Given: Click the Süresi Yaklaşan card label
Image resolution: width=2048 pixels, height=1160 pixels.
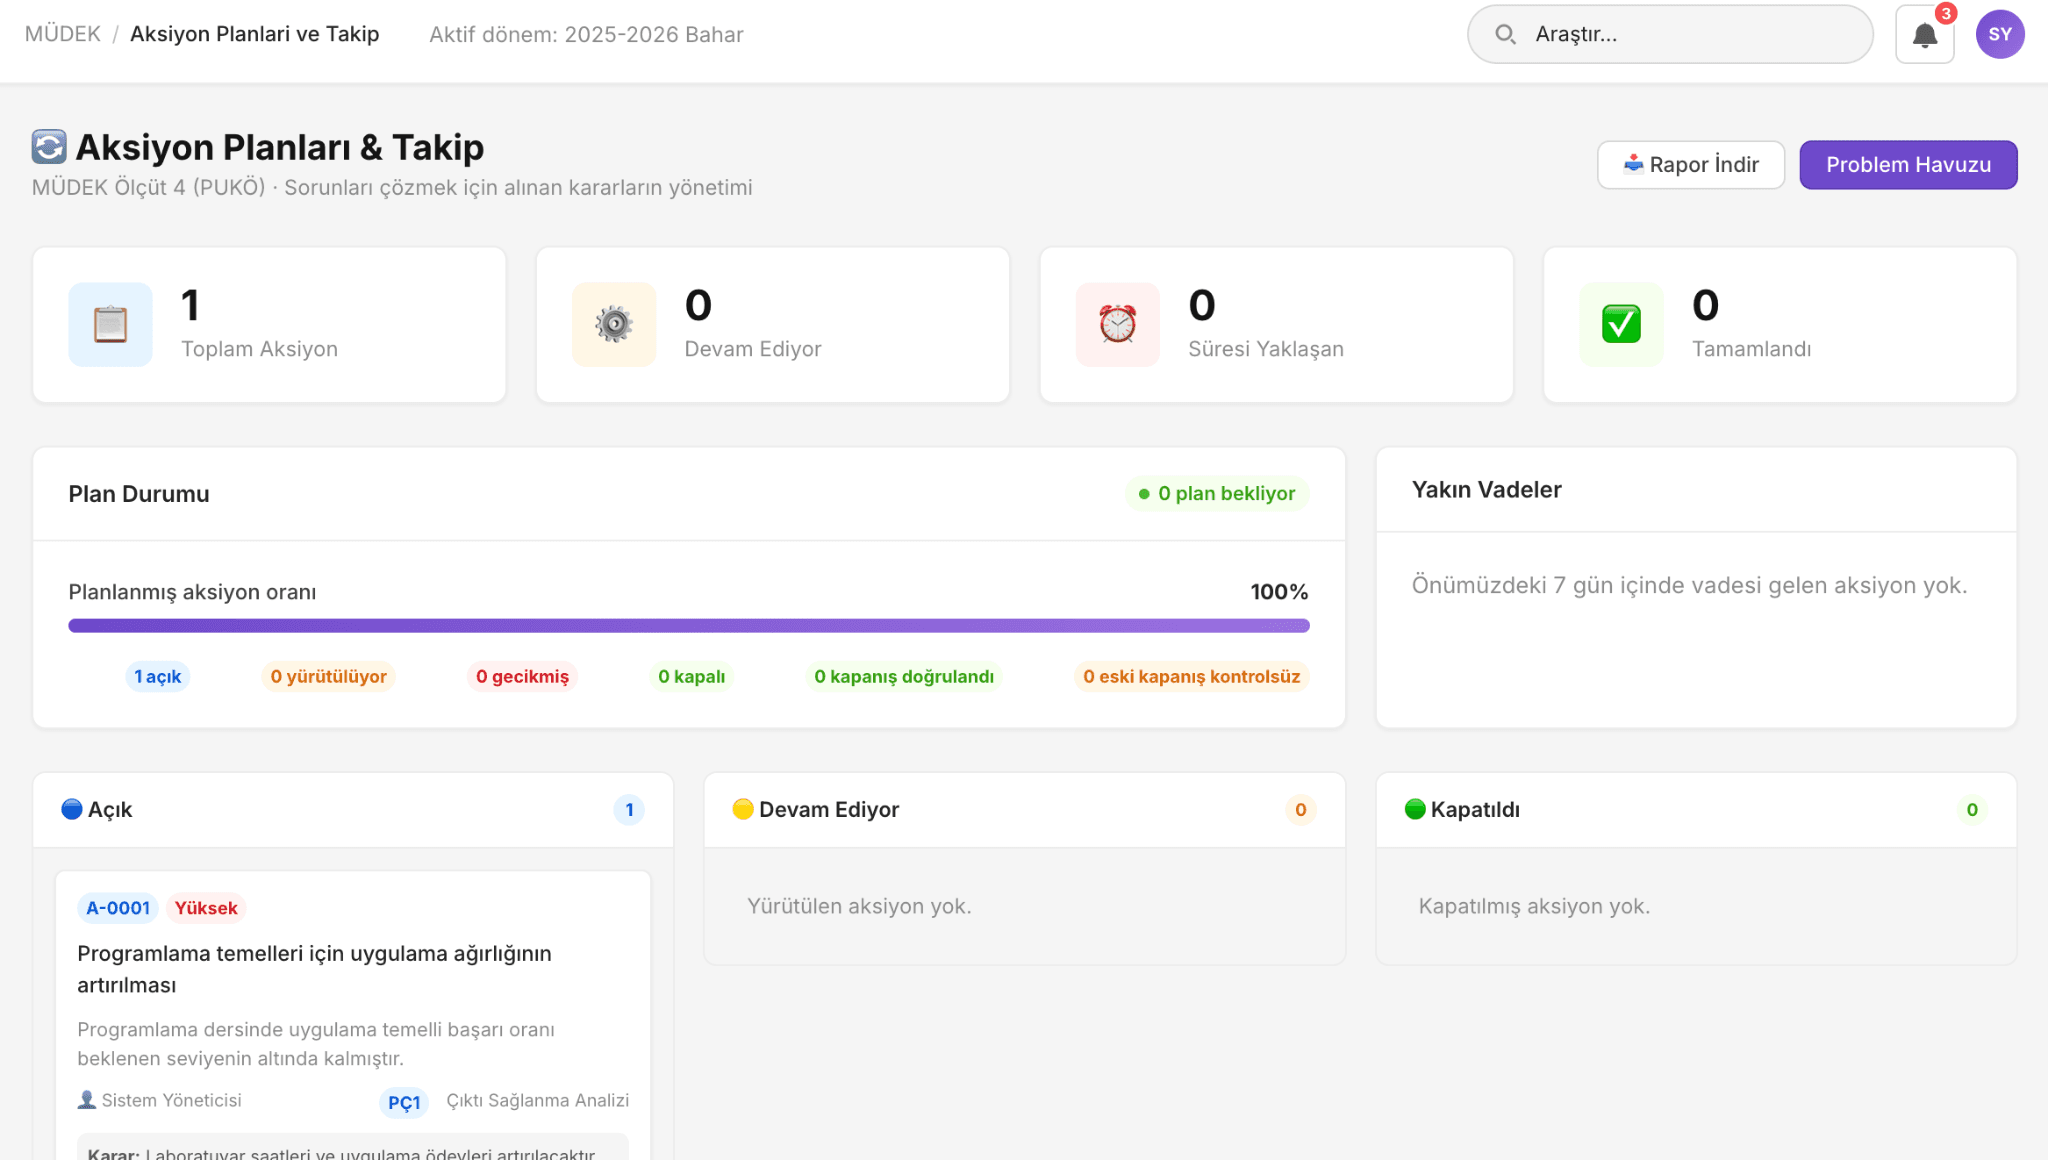Looking at the screenshot, I should [x=1266, y=349].
